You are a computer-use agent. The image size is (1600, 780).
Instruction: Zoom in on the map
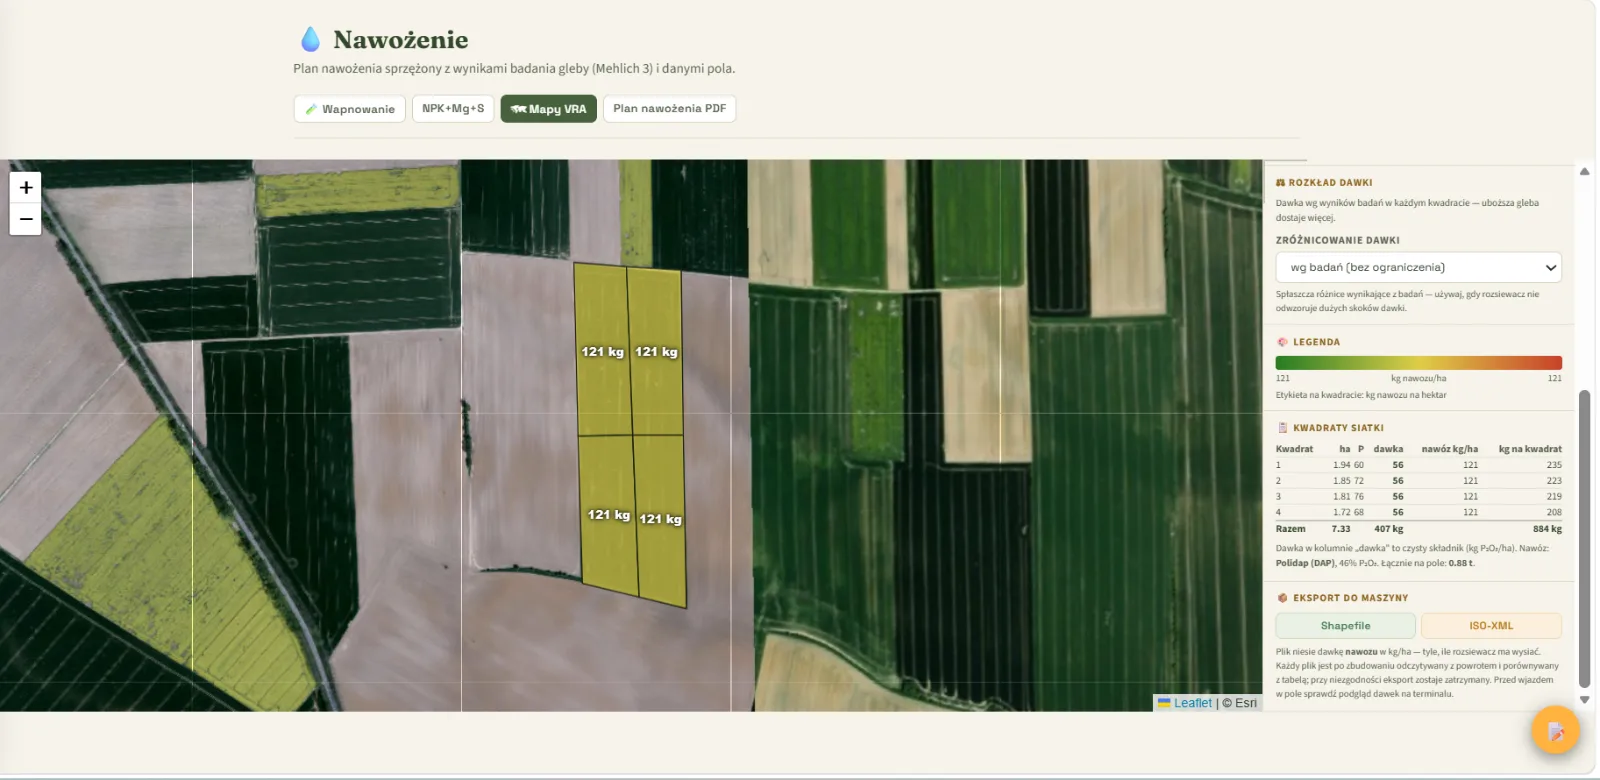coord(26,187)
